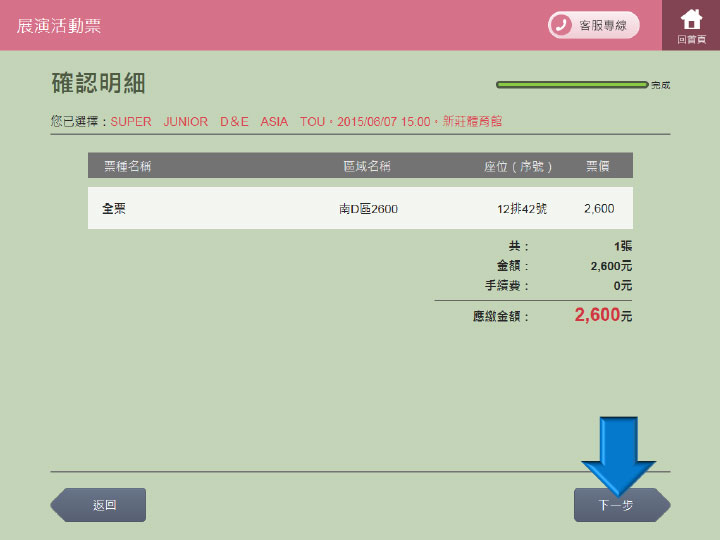Click the 座位（序號）column header

click(x=518, y=166)
